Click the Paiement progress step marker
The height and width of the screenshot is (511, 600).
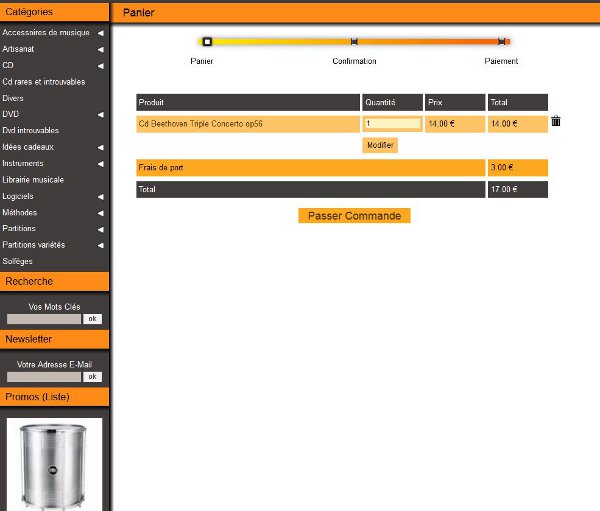(x=501, y=42)
